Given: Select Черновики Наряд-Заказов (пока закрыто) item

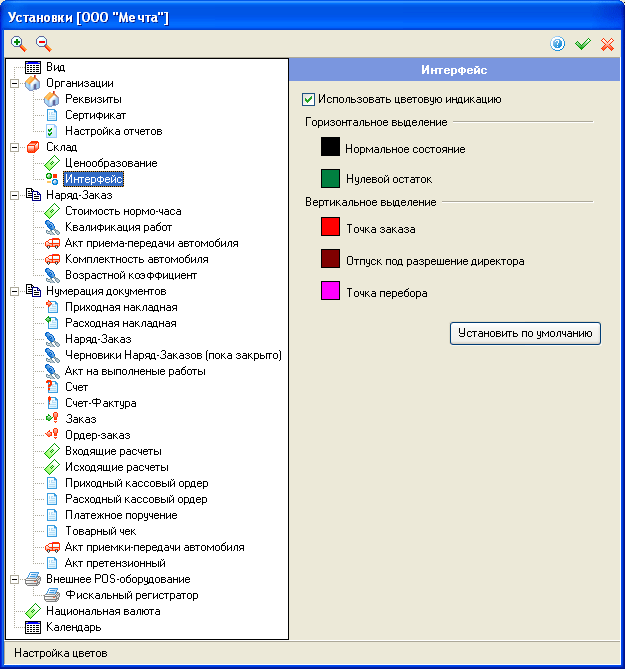Looking at the screenshot, I should (173, 355).
